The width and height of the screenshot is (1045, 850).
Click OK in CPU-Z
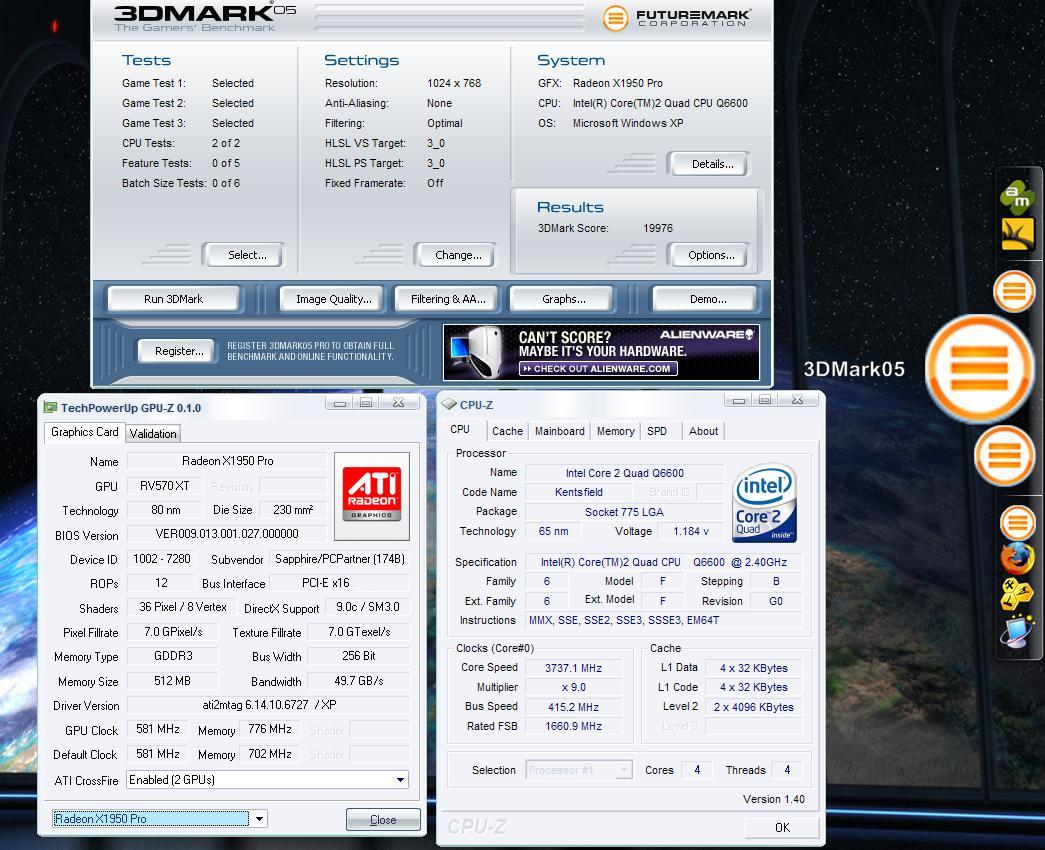pos(782,827)
